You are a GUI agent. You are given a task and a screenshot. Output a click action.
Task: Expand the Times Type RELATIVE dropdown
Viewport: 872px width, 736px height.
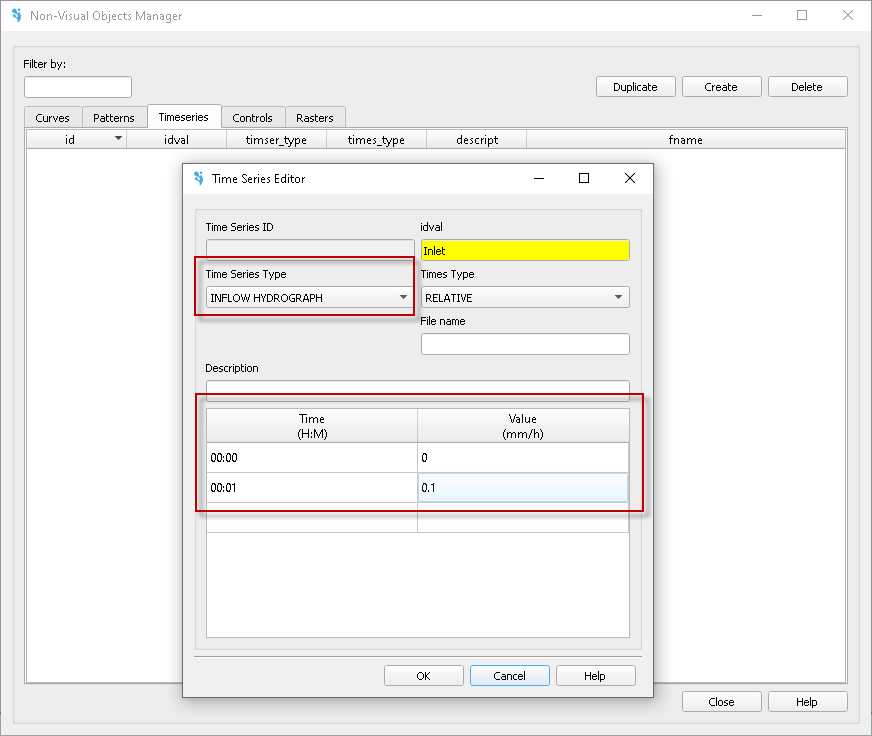tap(524, 298)
